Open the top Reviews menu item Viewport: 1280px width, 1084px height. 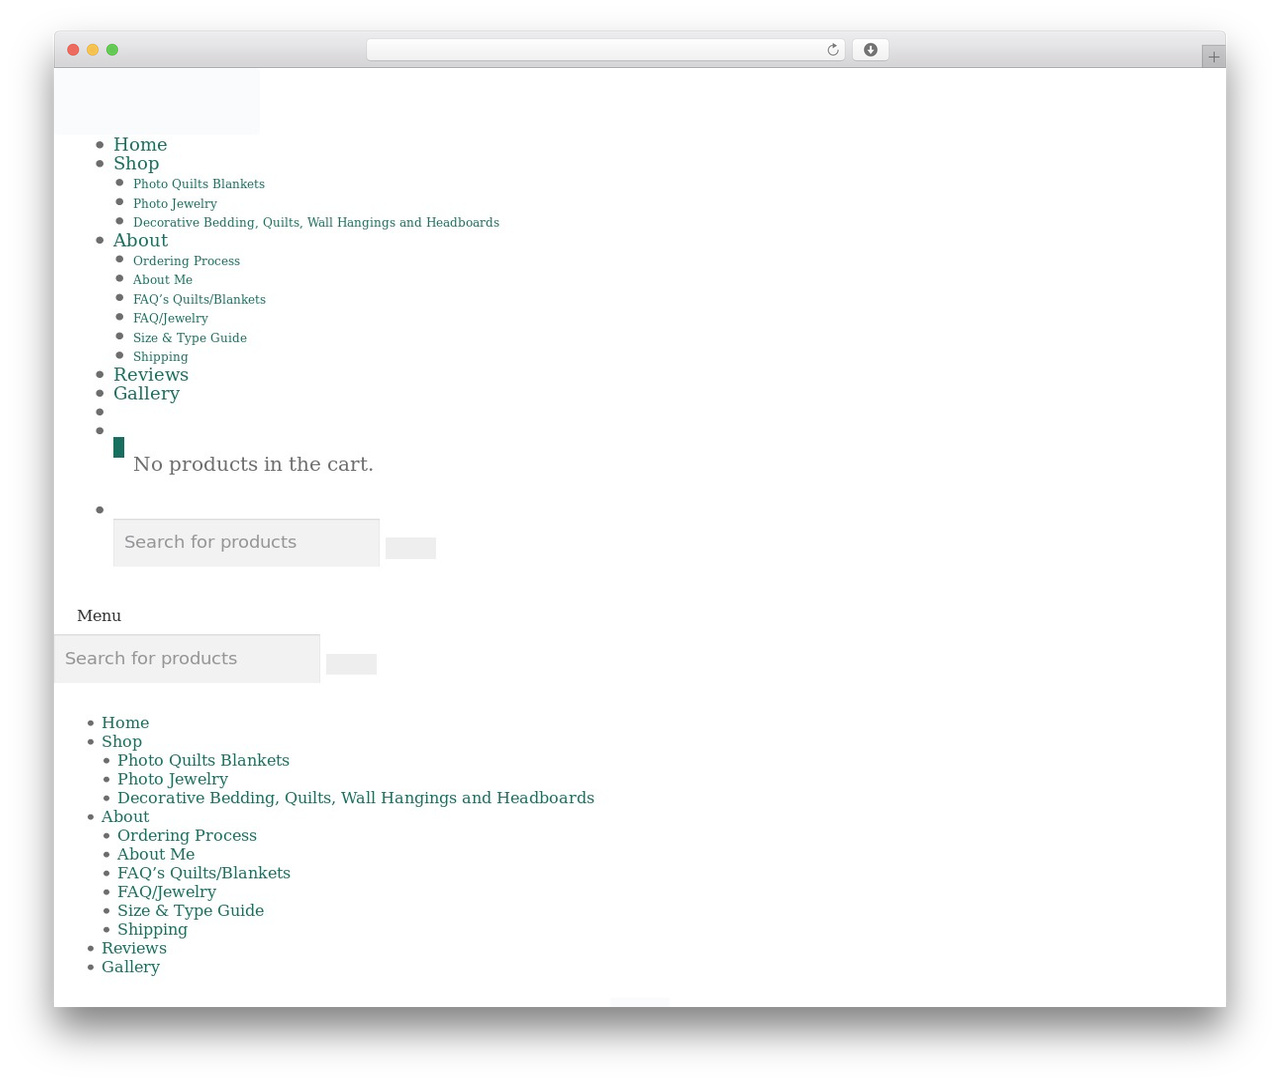coord(151,375)
